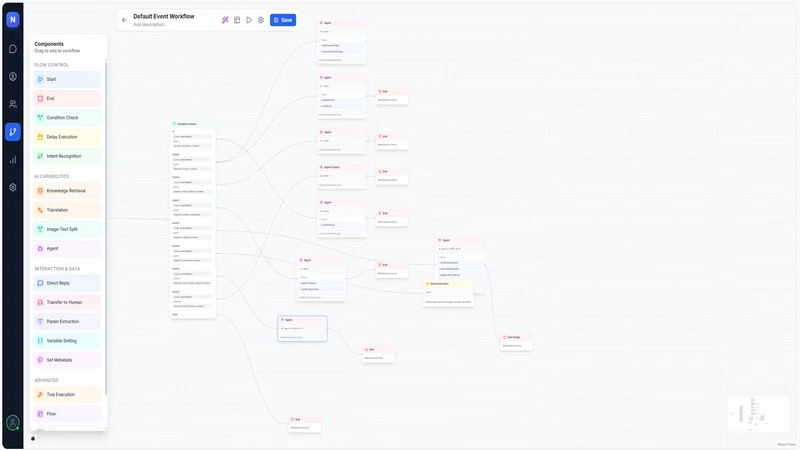Click the Knowledge Retrieval database icon

40,191
